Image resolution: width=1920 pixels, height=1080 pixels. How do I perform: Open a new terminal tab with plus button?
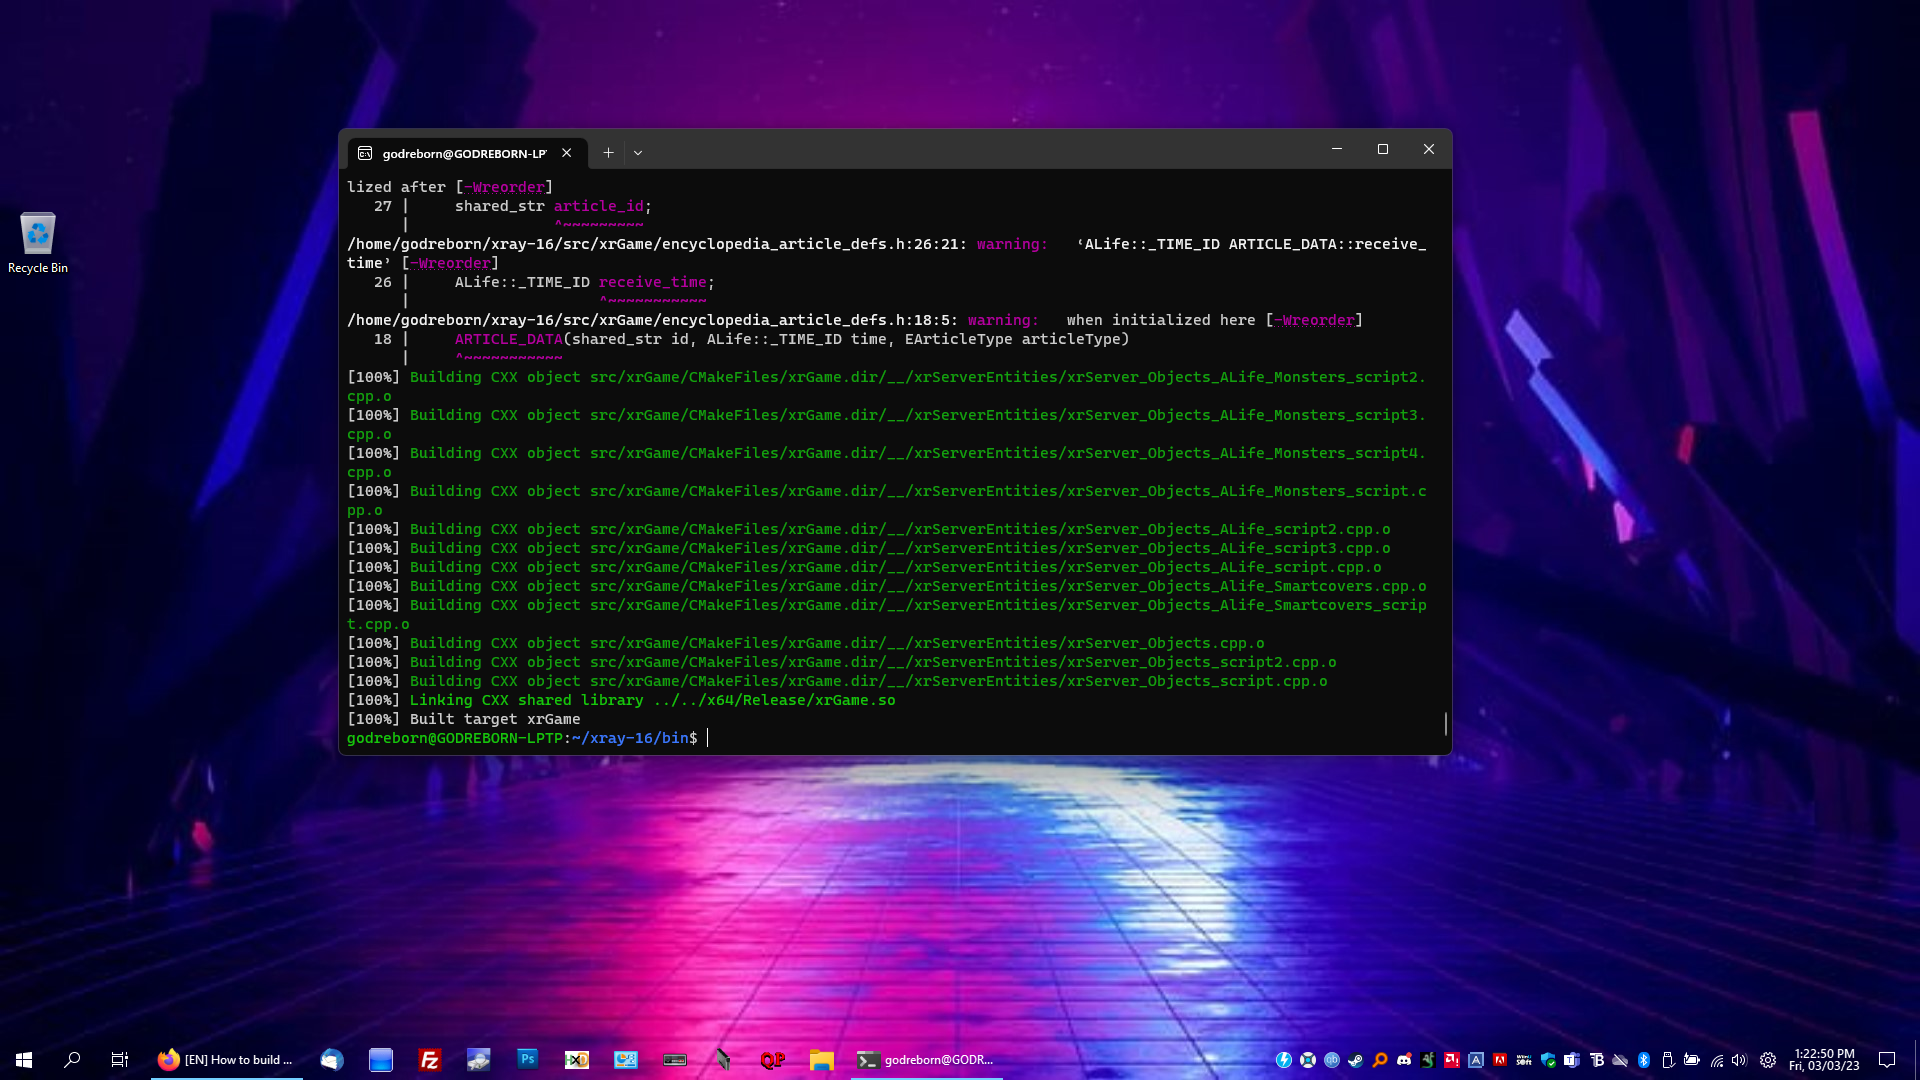(608, 153)
